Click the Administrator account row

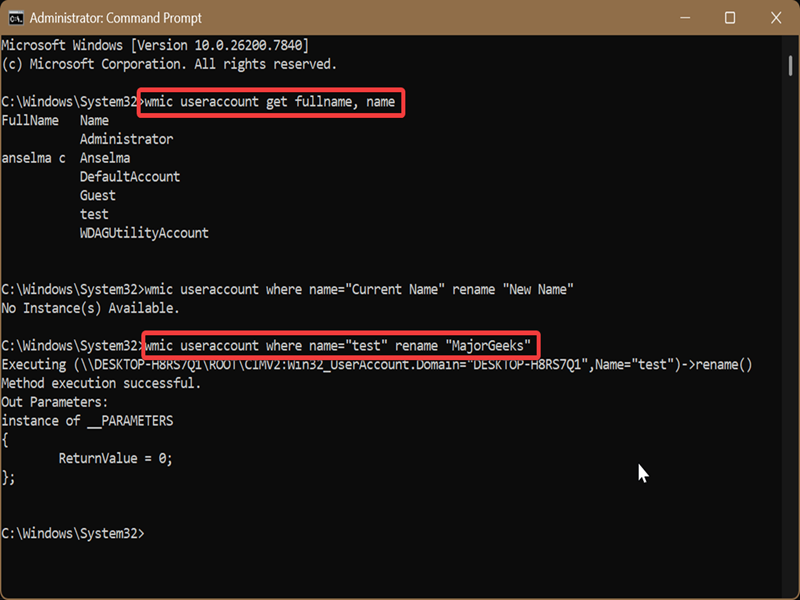[127, 139]
